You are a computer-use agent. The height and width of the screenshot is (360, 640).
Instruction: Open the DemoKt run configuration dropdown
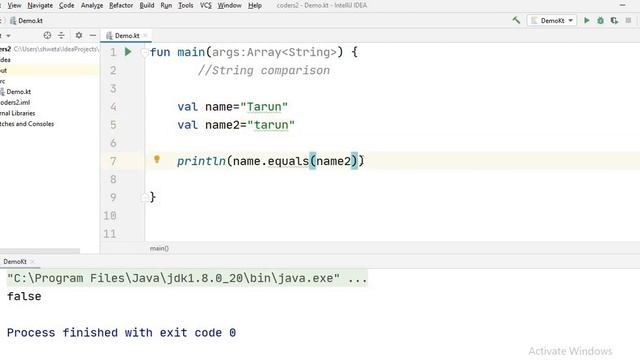(x=552, y=20)
